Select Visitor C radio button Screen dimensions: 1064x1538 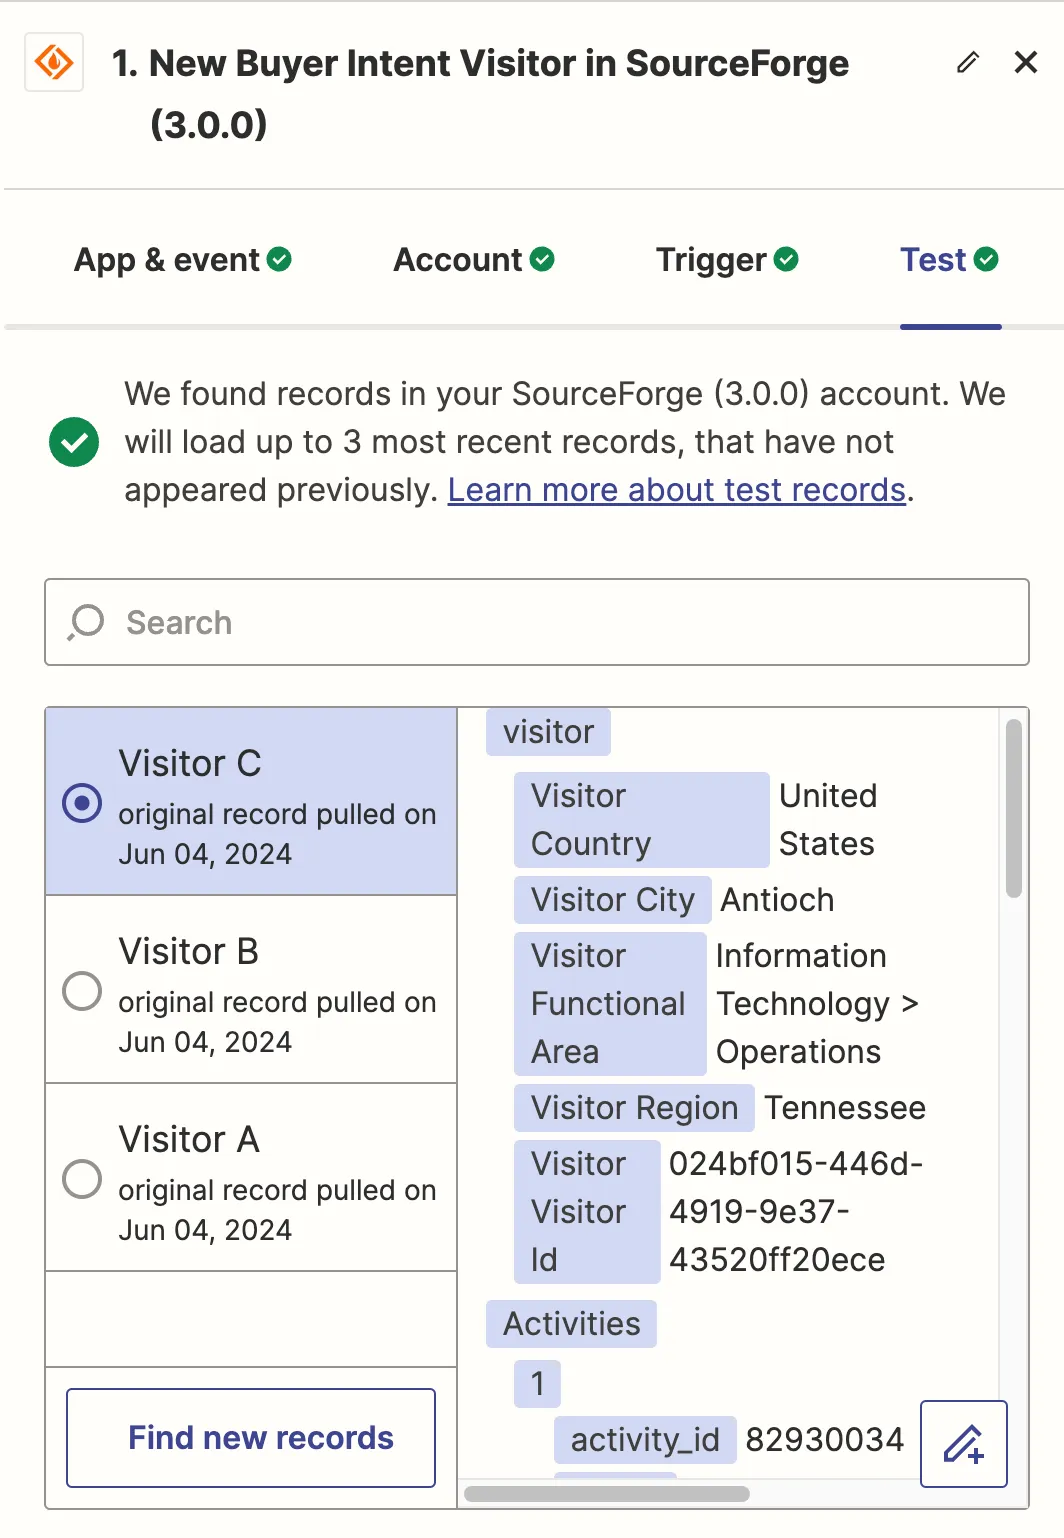(x=82, y=802)
